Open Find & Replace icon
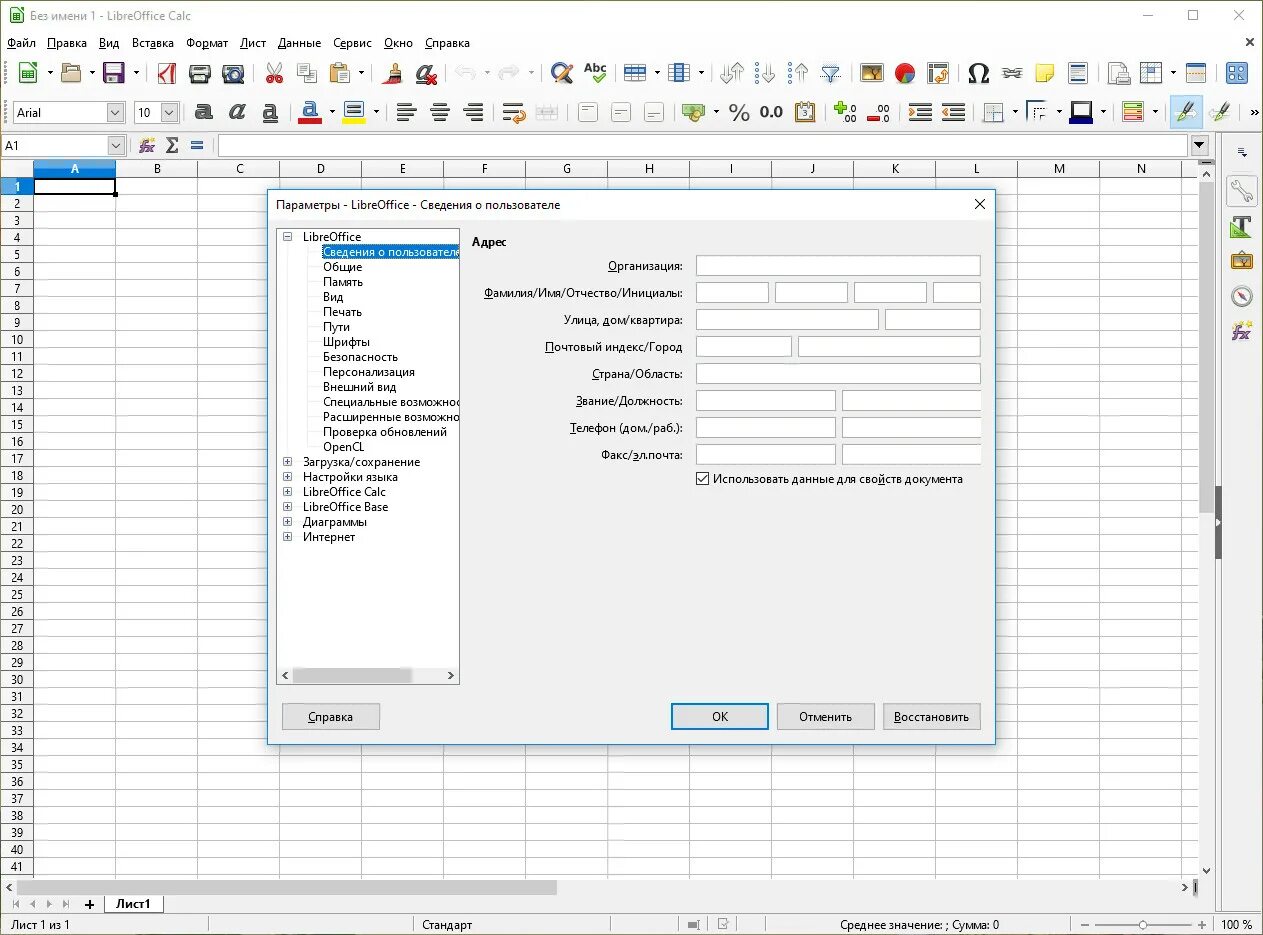The image size is (1263, 935). click(x=562, y=73)
